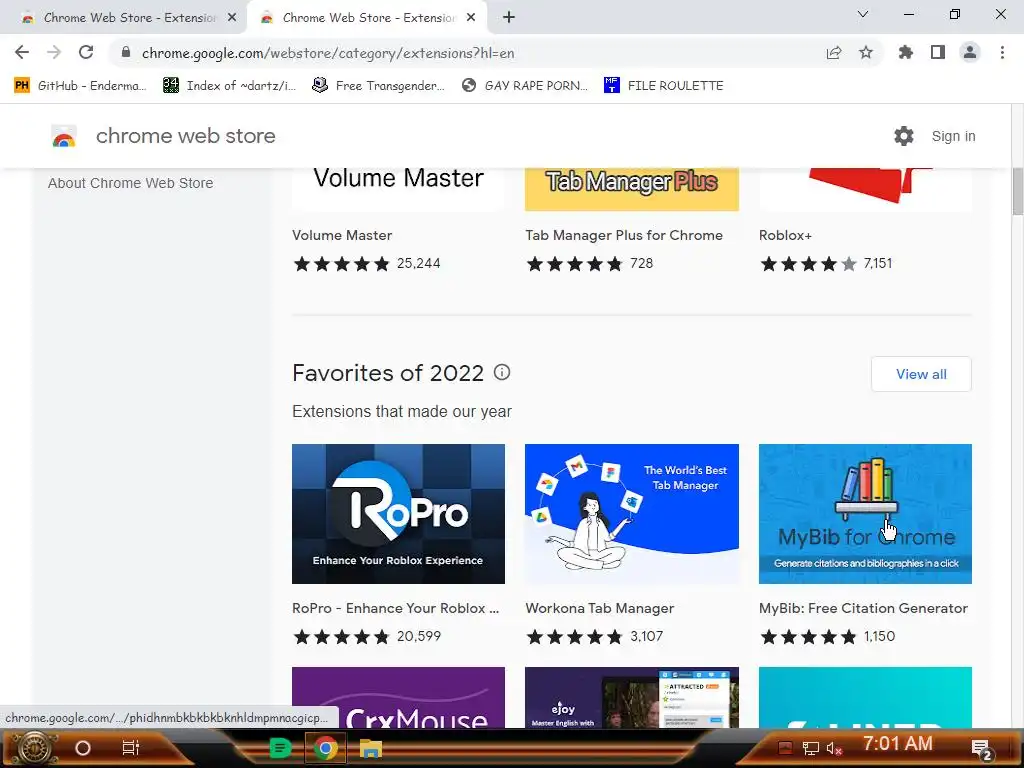
Task: Open a new tab with plus button
Action: coord(509,17)
